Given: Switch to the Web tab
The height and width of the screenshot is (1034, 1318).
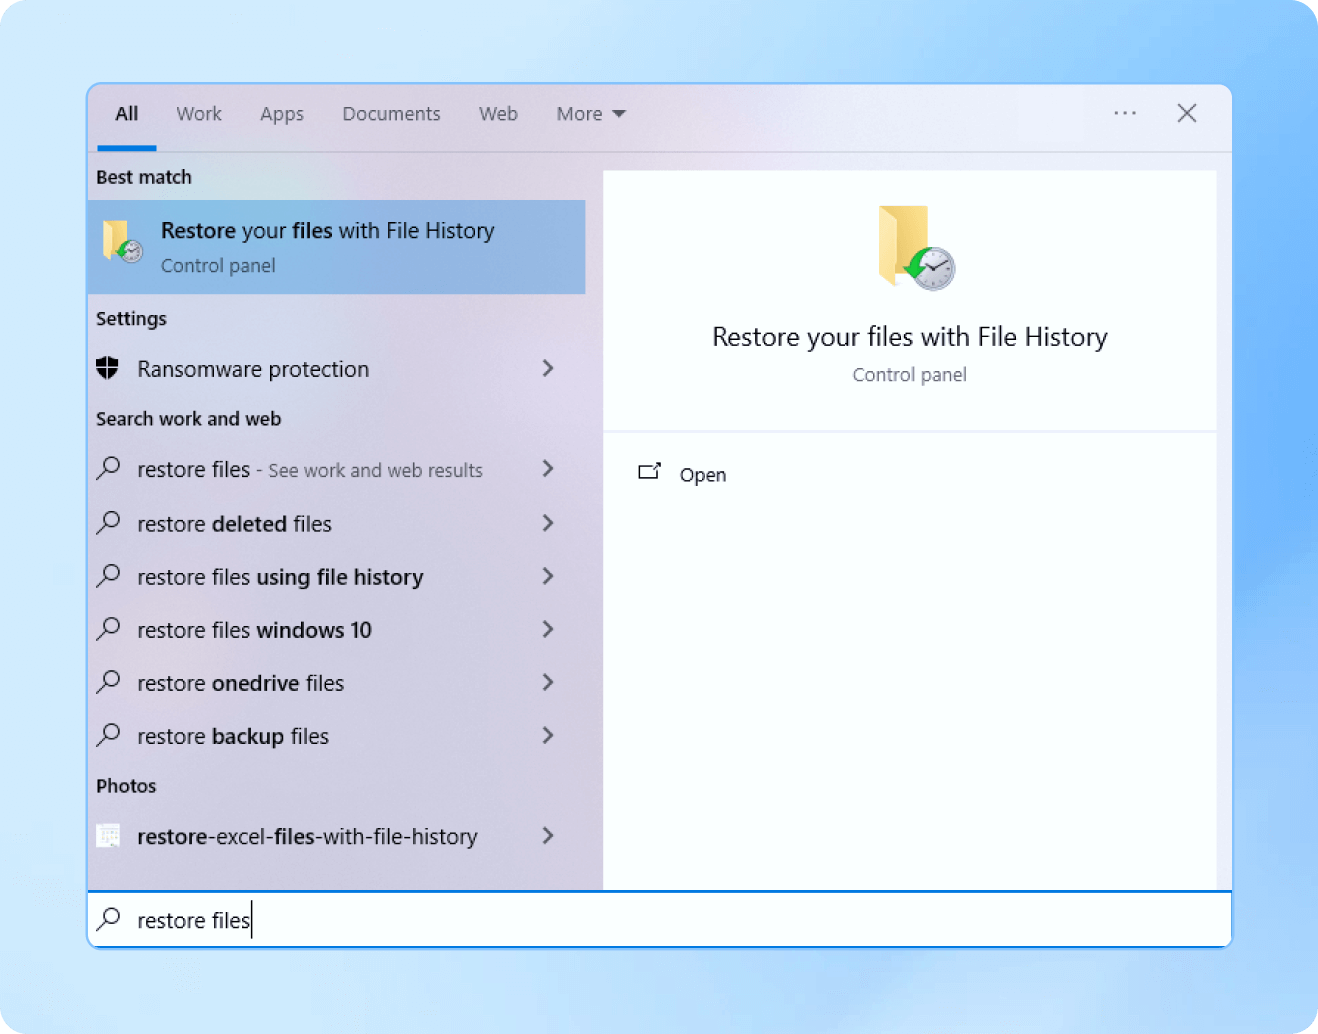Looking at the screenshot, I should (498, 114).
